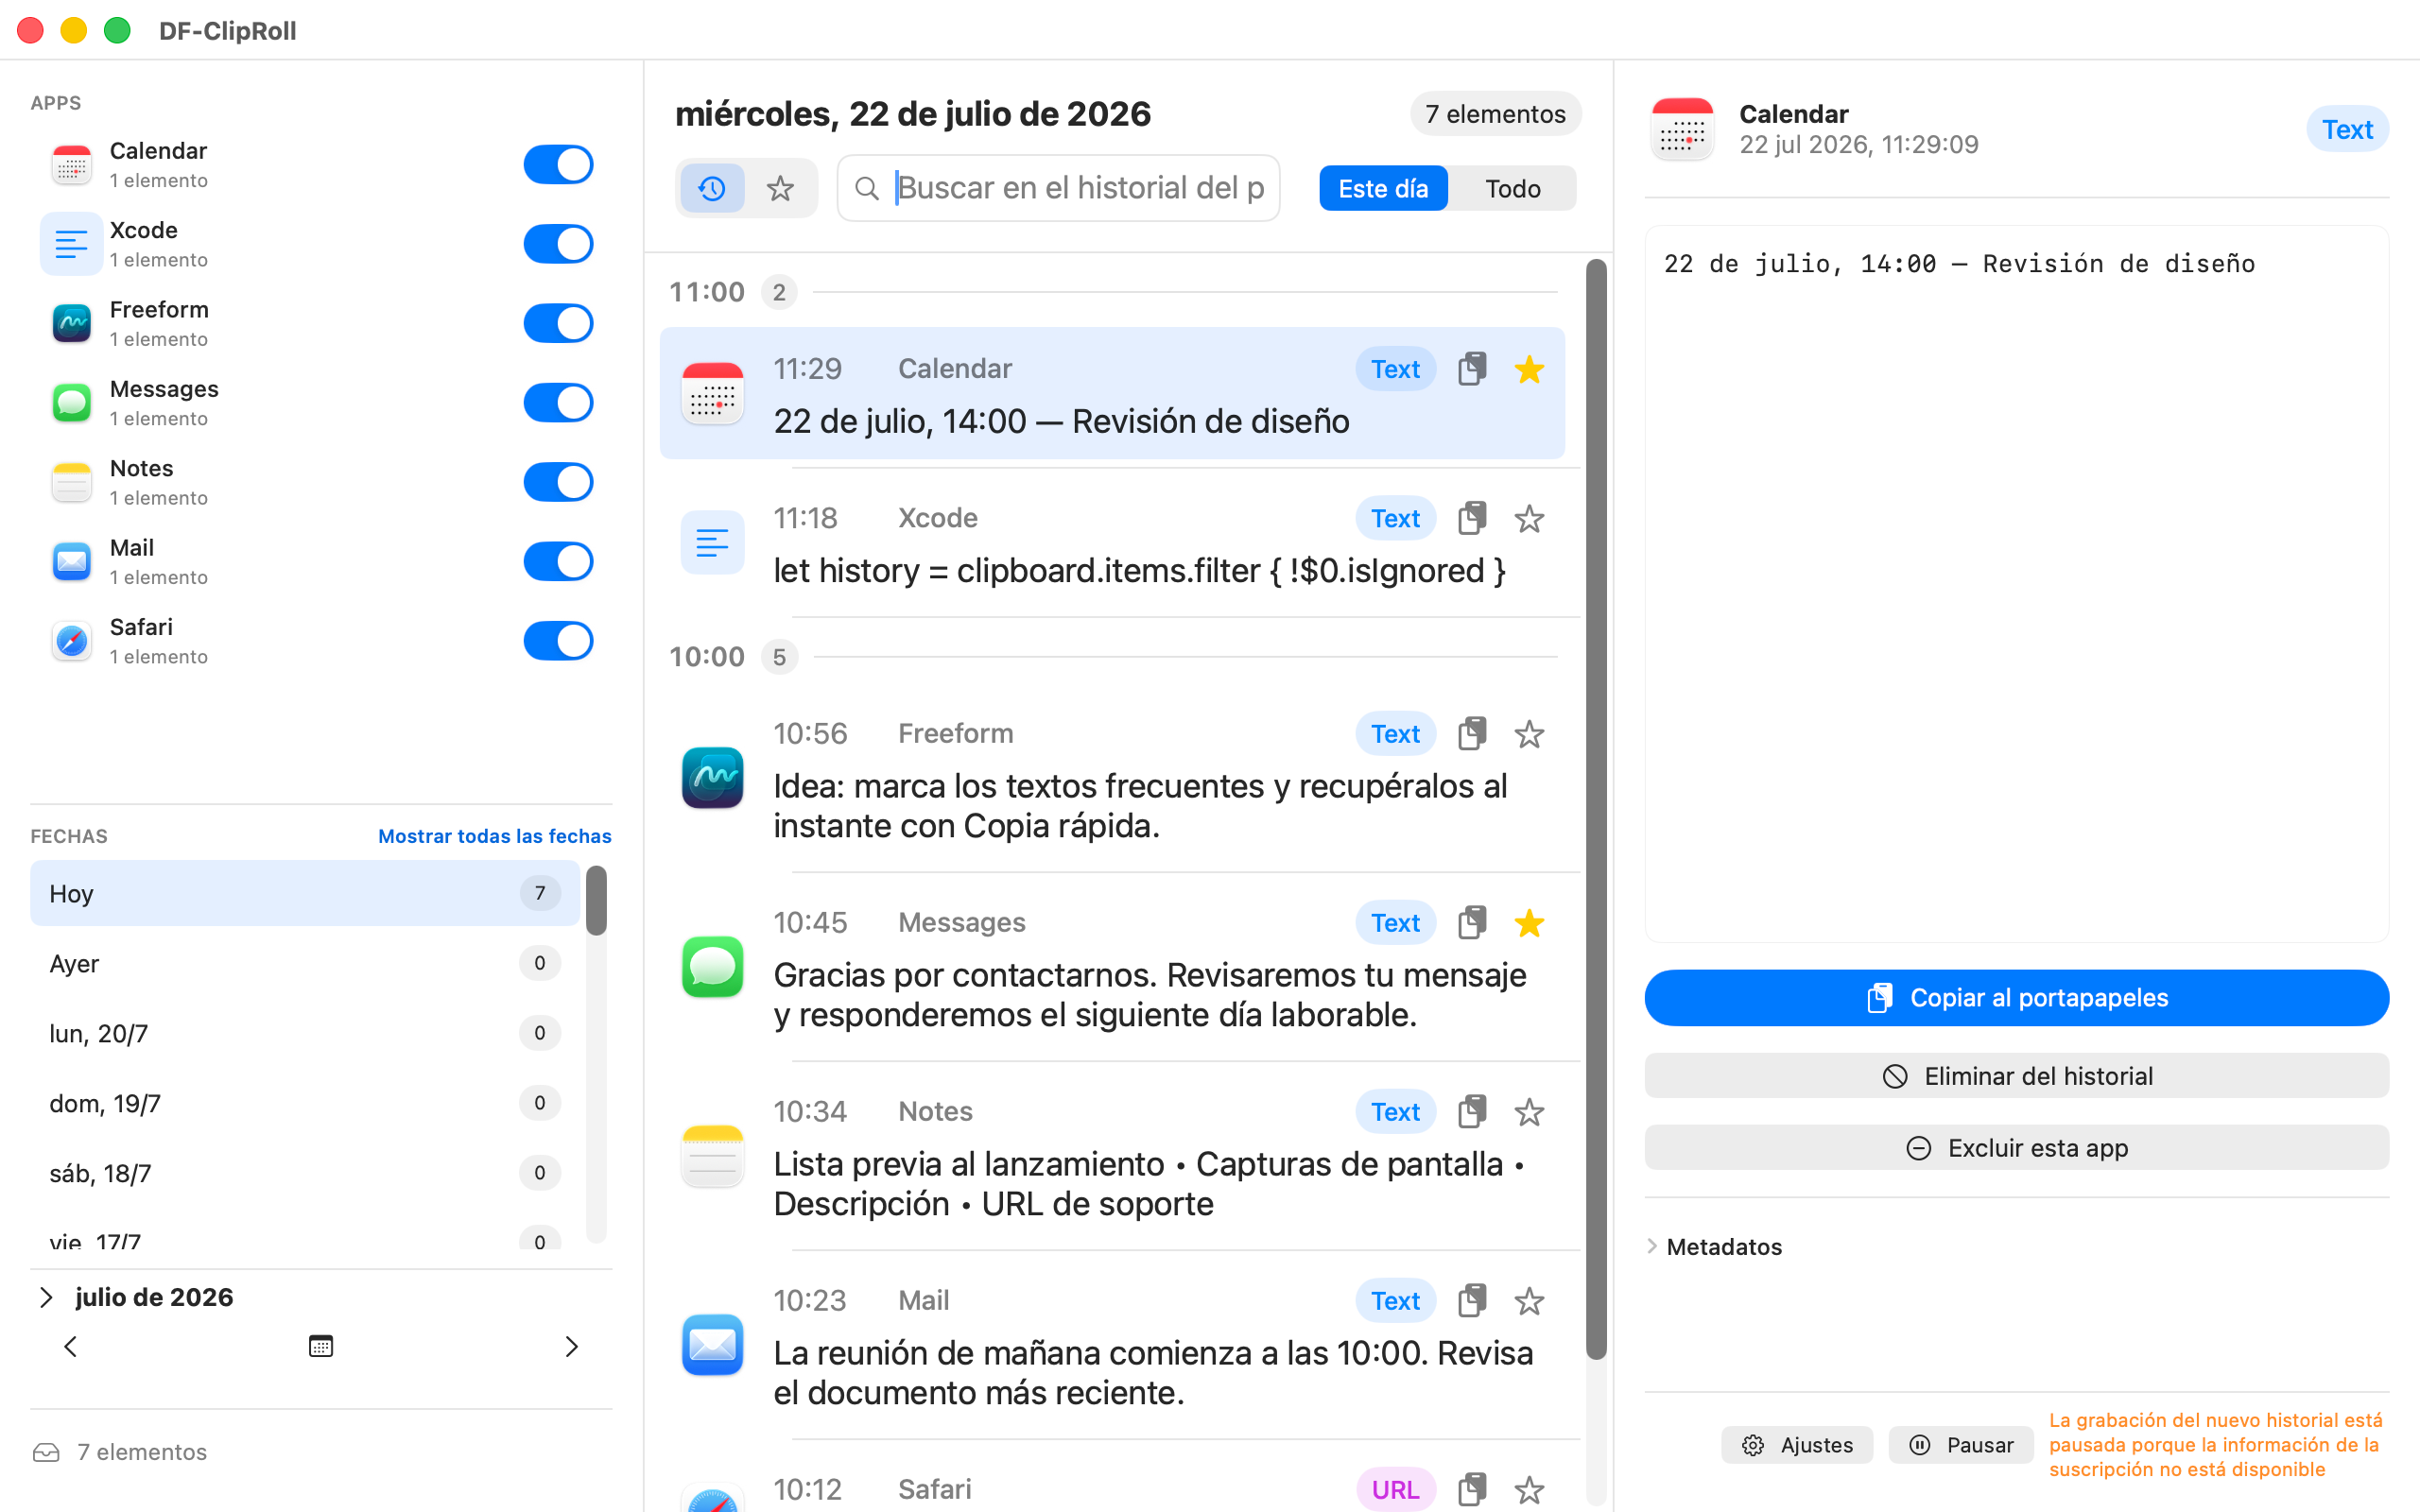The width and height of the screenshot is (2420, 1512).
Task: Go to next month in calendar
Action: pyautogui.click(x=571, y=1347)
